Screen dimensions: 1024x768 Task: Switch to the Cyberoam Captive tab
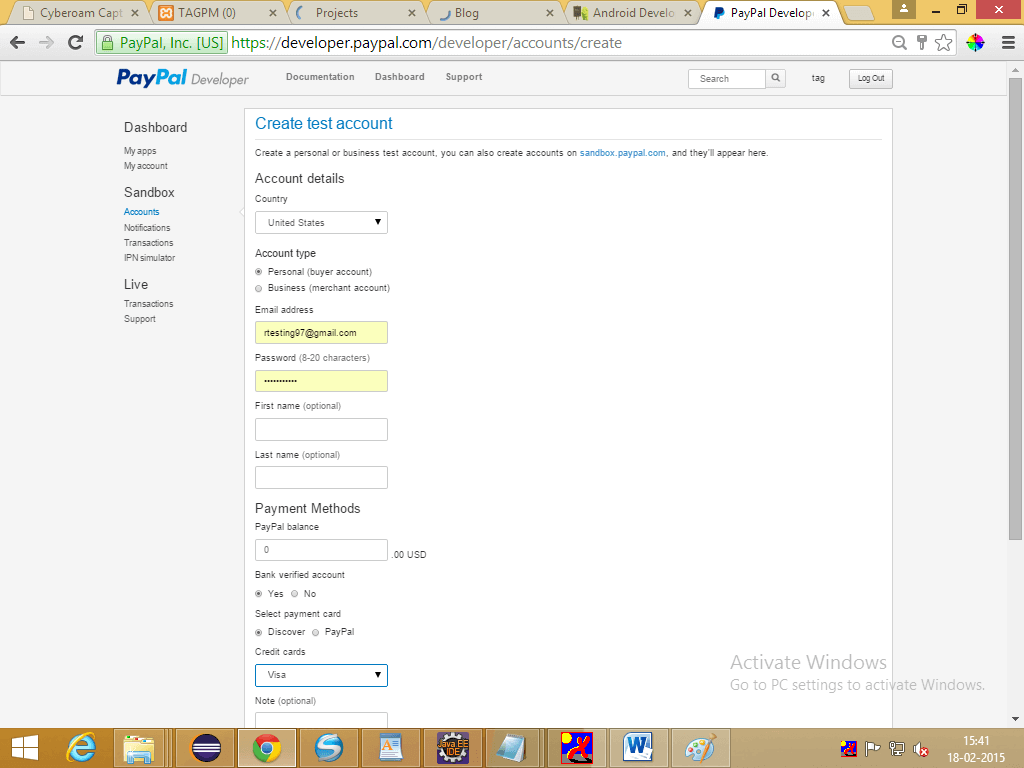point(80,13)
